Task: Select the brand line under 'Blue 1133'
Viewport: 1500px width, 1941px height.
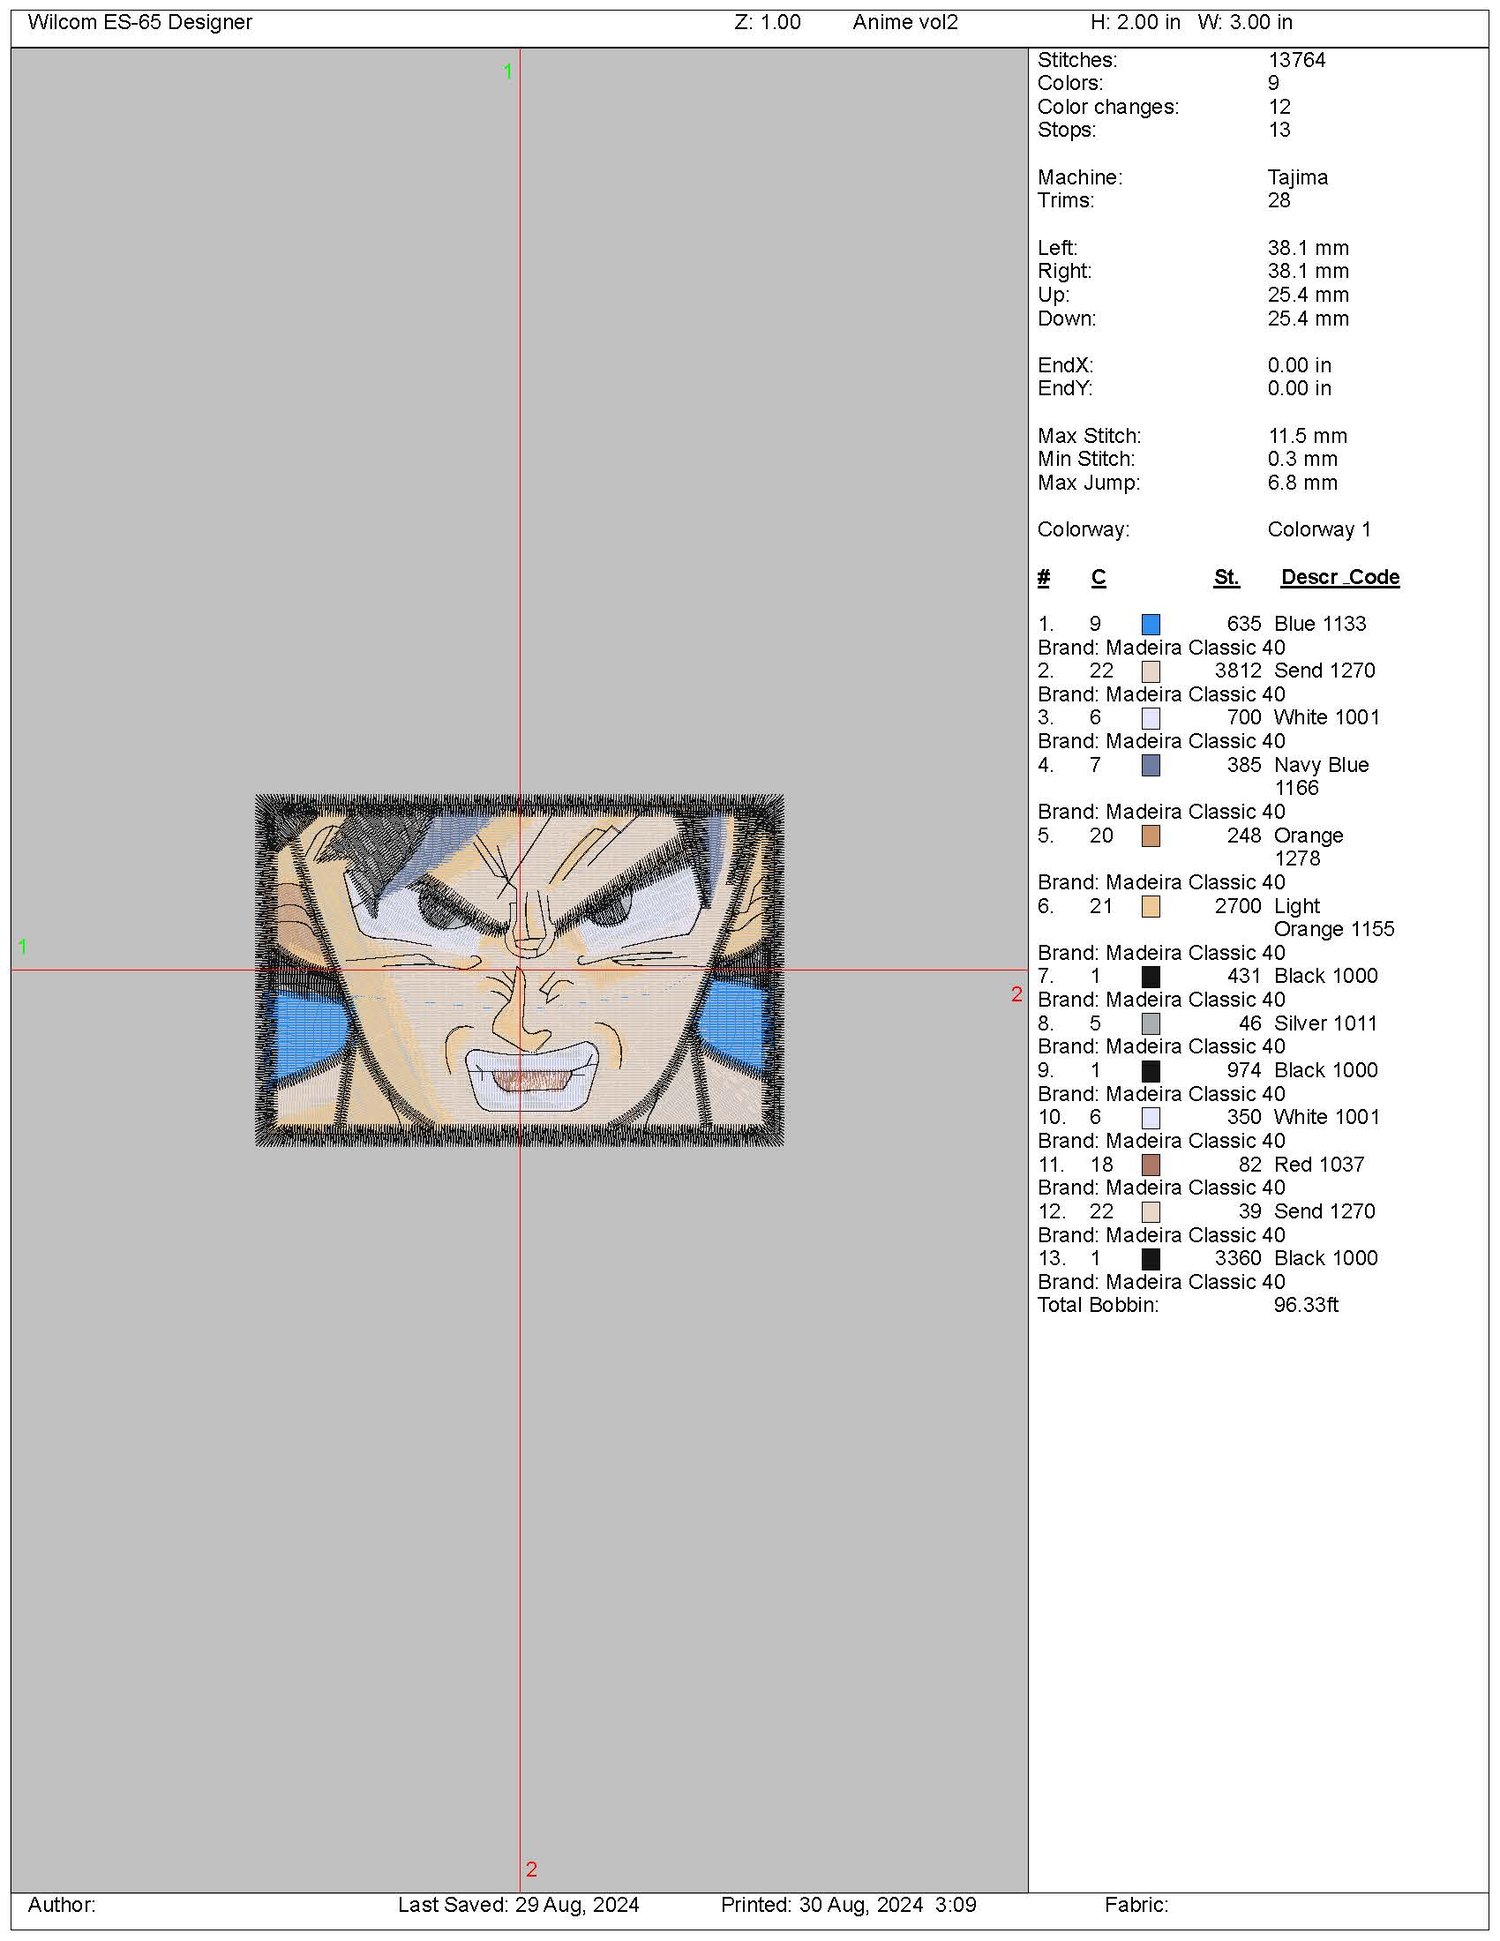Action: tap(1161, 648)
